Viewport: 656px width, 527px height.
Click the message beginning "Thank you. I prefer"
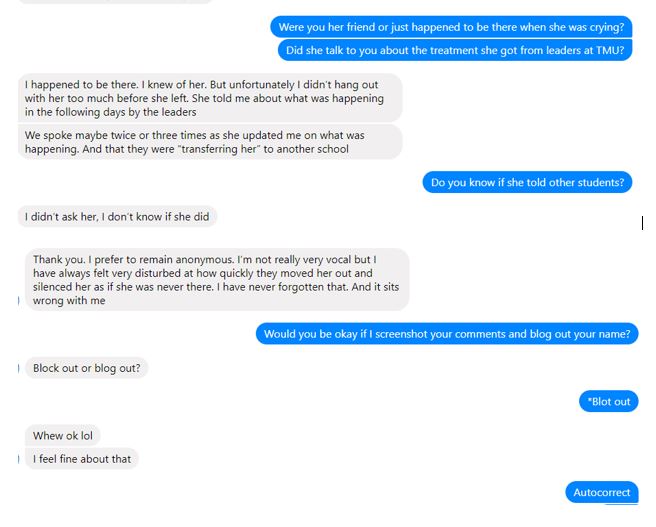[x=216, y=280]
